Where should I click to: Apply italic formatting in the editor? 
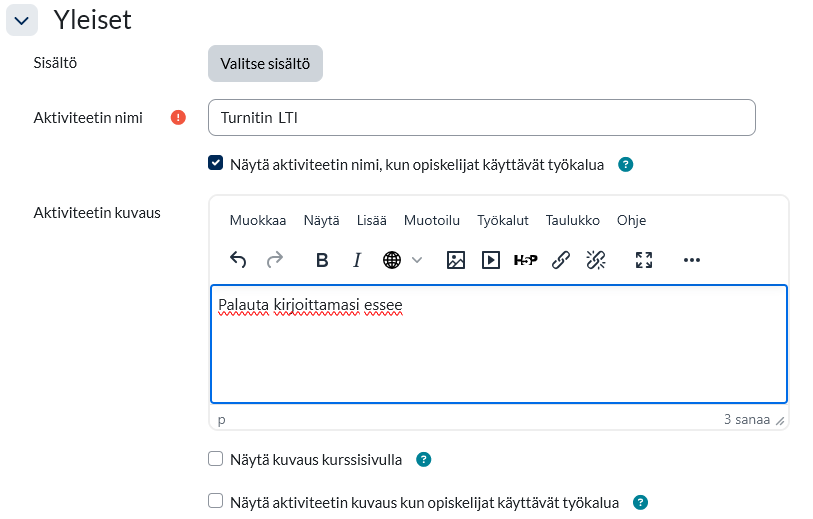point(356,260)
